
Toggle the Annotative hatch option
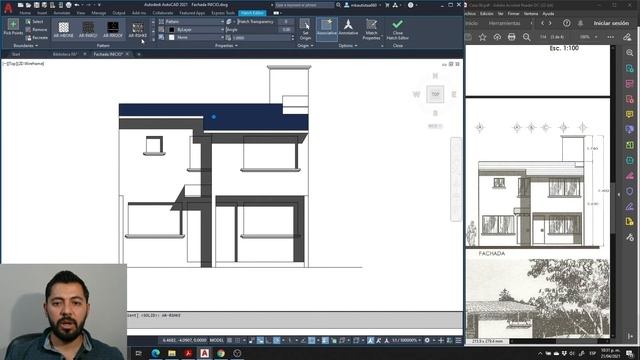pyautogui.click(x=348, y=28)
